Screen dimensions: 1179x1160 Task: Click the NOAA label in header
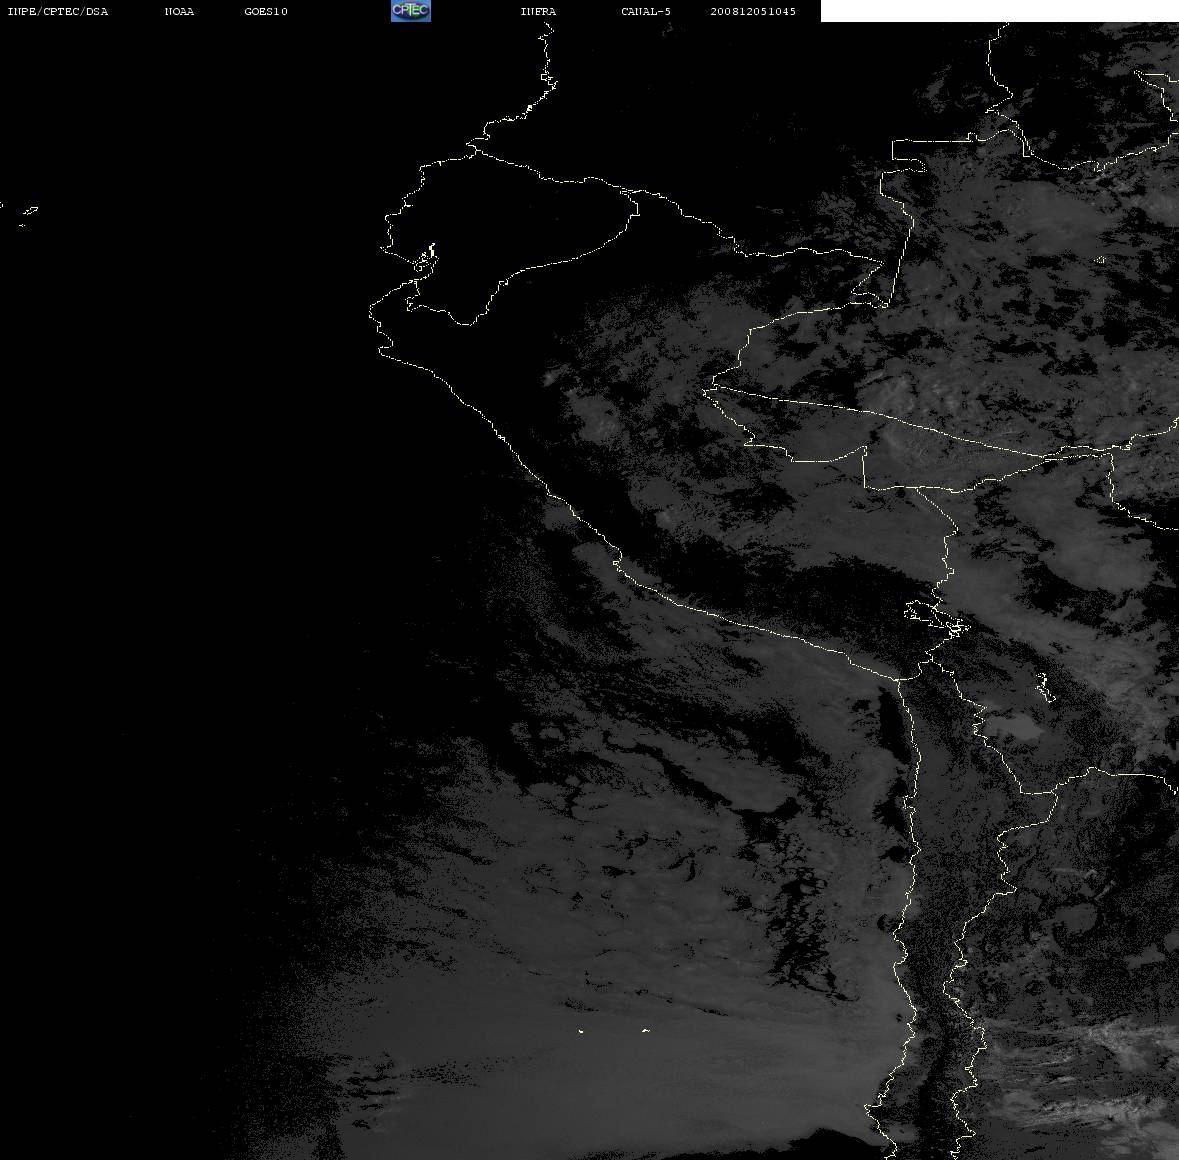click(x=179, y=11)
